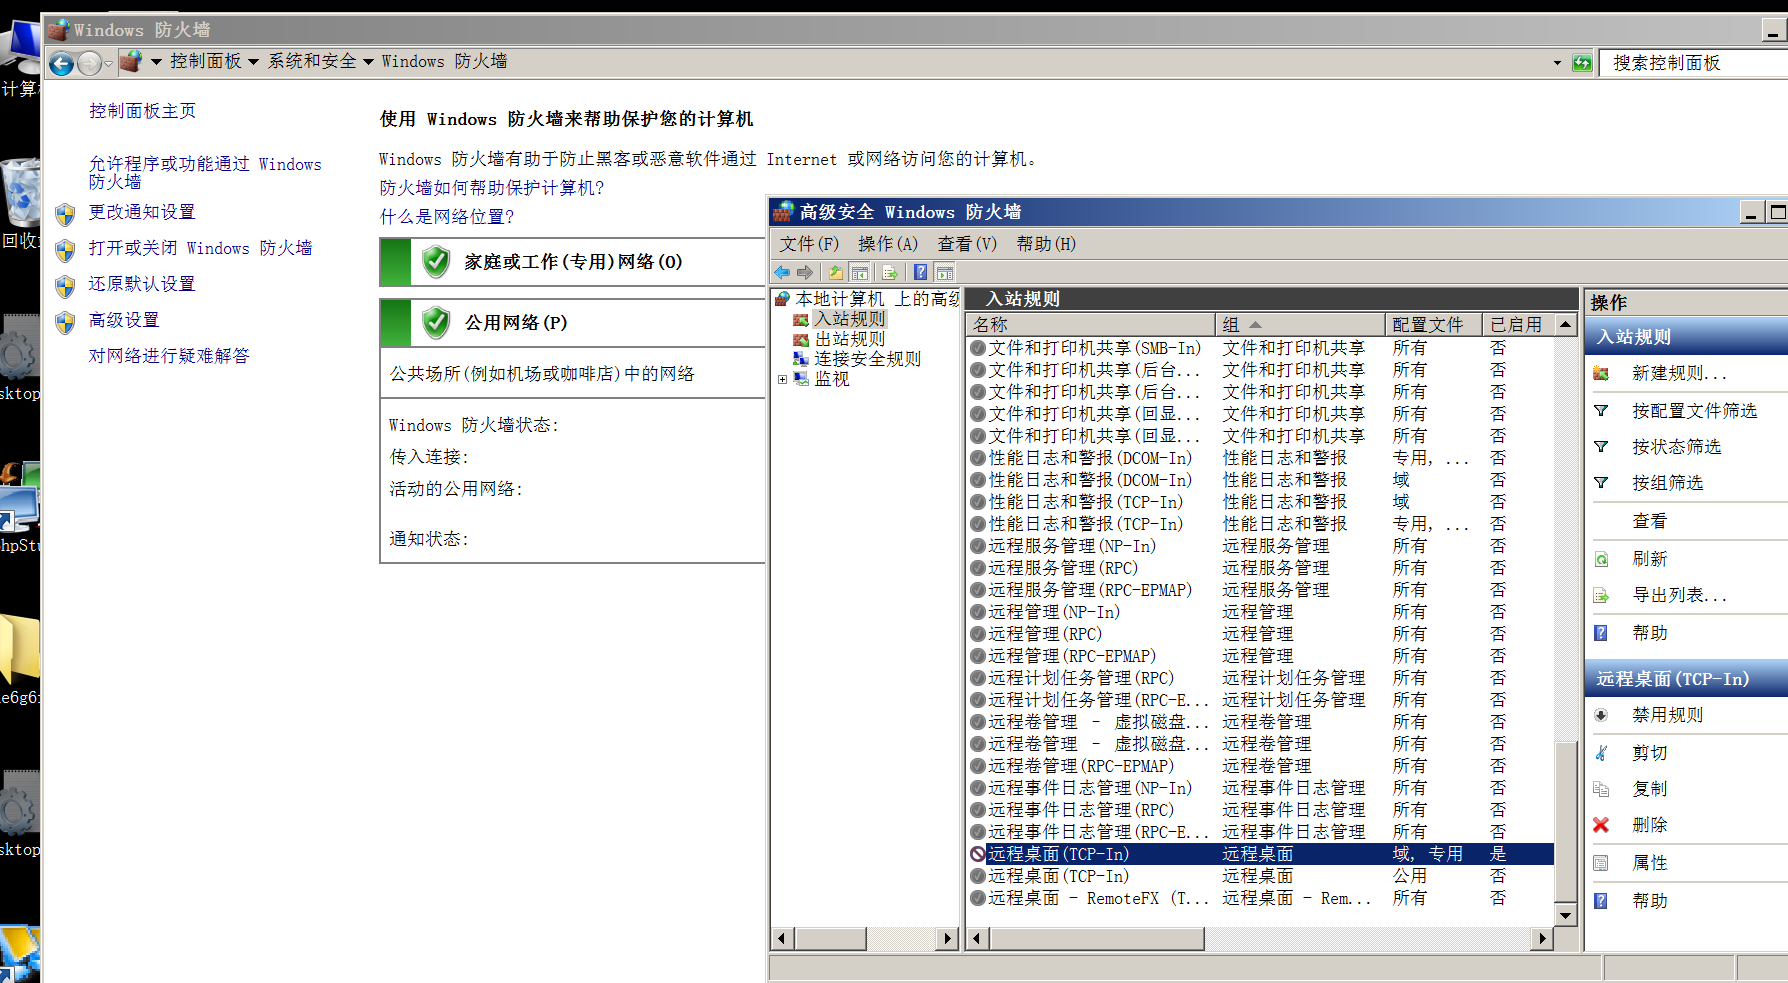
Task: Click the 配置文件 column header
Action: click(1434, 324)
